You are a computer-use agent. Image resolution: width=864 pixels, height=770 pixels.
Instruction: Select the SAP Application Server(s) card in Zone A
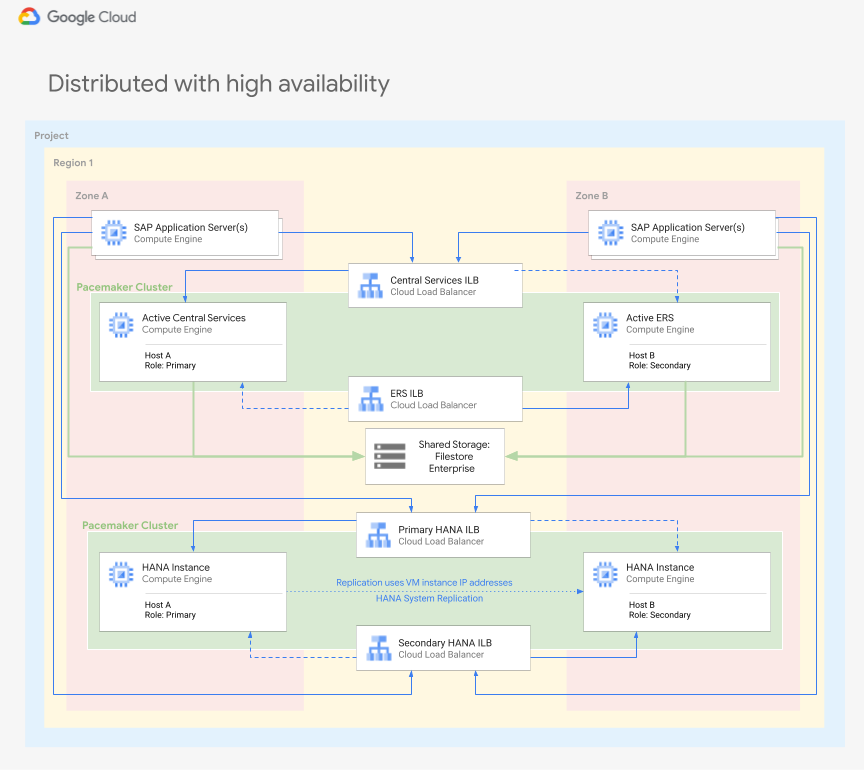pyautogui.click(x=185, y=233)
